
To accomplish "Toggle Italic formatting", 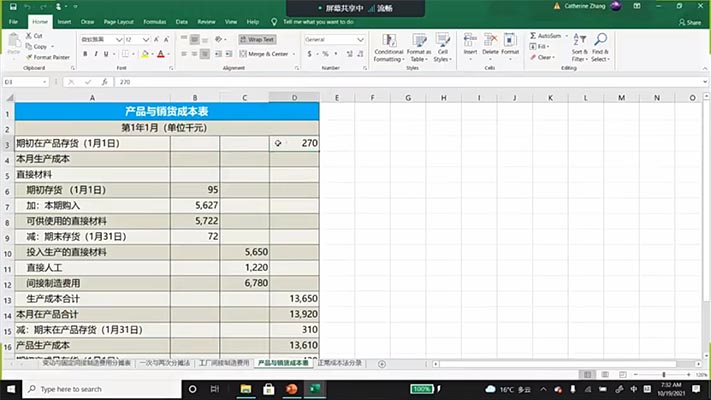I will pyautogui.click(x=96, y=54).
